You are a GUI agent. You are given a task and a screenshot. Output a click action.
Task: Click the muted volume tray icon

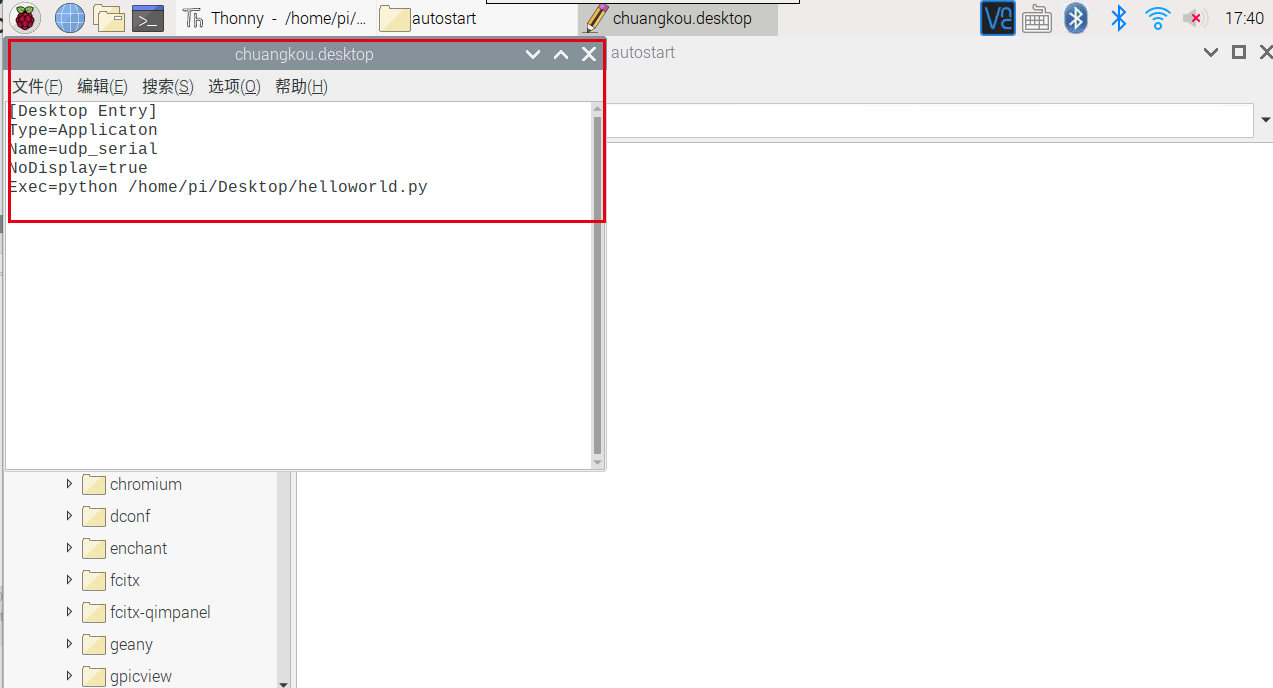point(1193,18)
